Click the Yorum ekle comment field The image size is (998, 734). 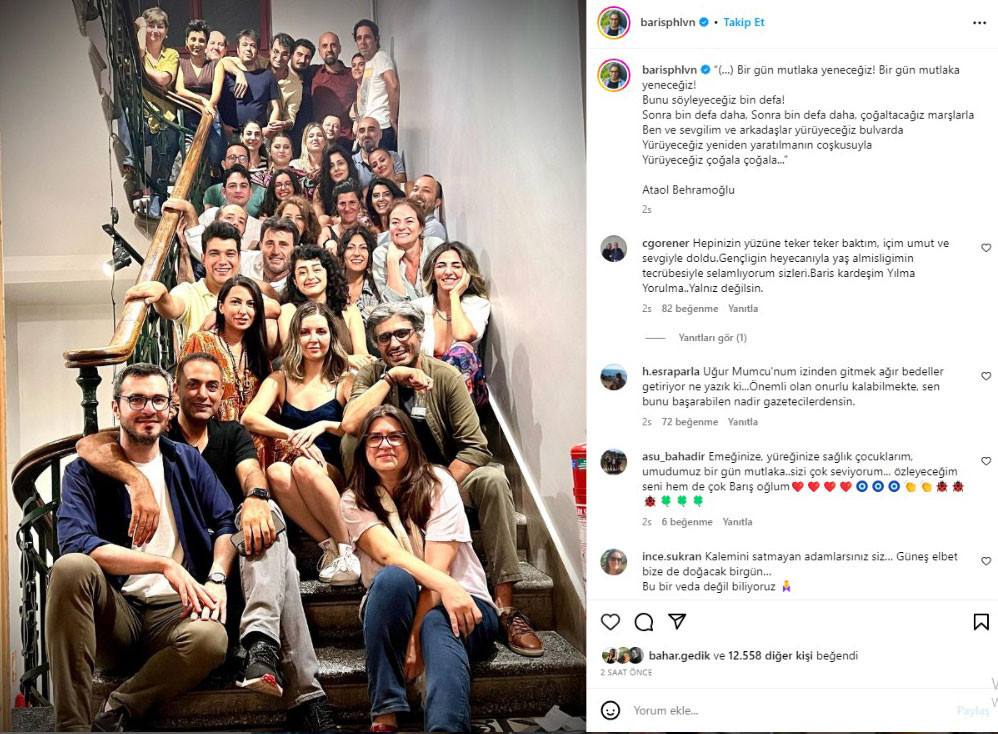tap(789, 710)
